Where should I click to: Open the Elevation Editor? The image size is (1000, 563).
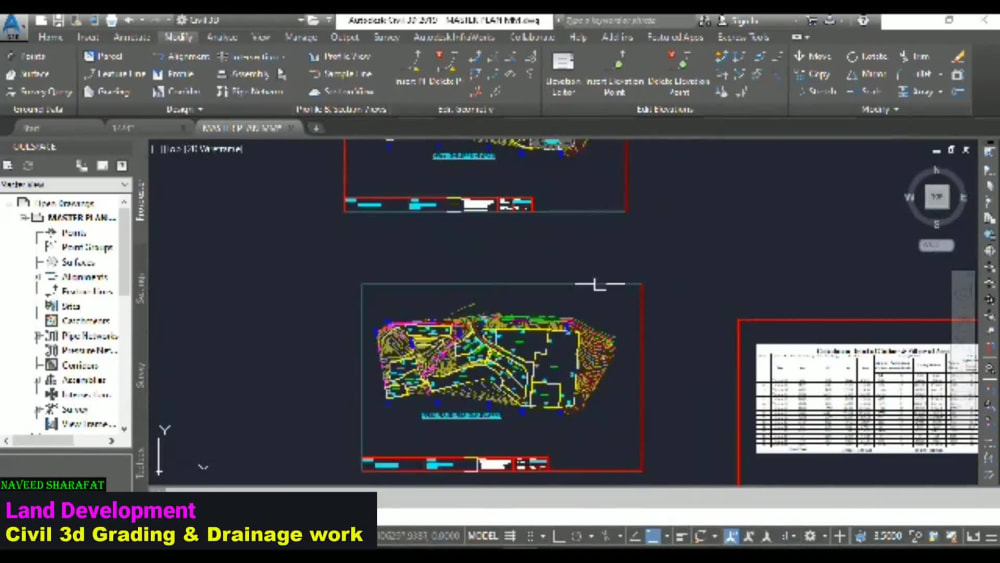(x=563, y=73)
